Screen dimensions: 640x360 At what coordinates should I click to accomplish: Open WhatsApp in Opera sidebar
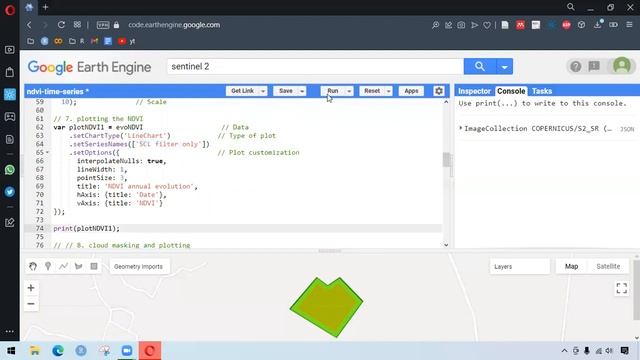click(10, 170)
